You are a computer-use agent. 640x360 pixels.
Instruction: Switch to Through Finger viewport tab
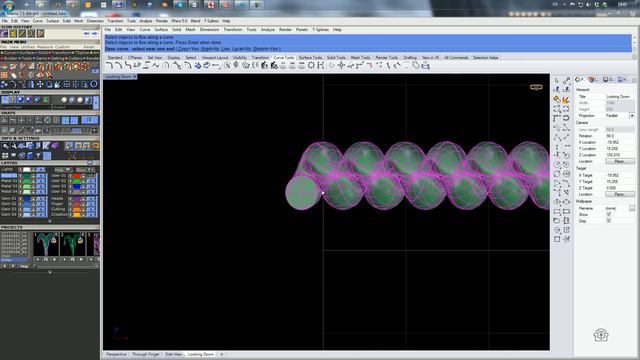146,354
